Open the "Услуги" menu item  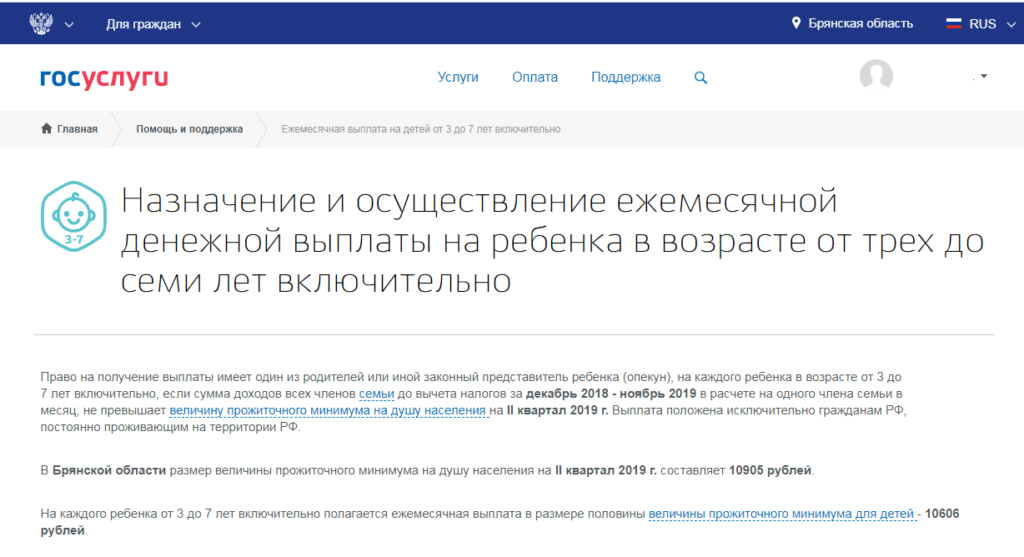[x=458, y=77]
